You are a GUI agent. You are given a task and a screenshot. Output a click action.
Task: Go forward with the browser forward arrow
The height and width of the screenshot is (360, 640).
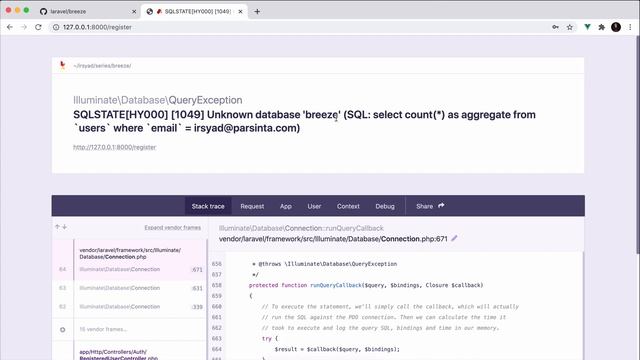[24, 27]
